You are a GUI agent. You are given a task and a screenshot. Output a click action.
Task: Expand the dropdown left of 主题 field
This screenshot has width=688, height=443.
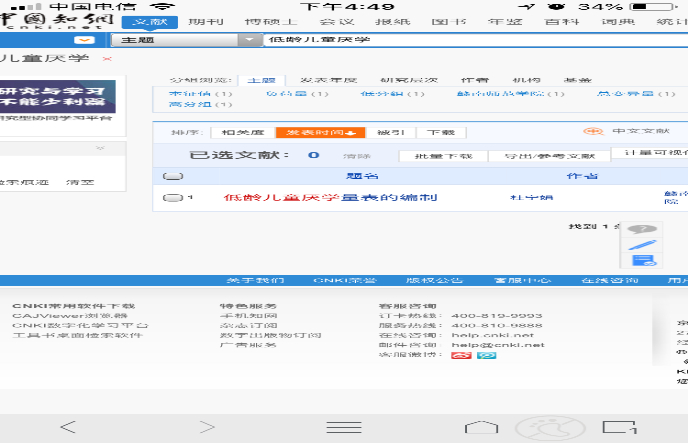(x=85, y=40)
